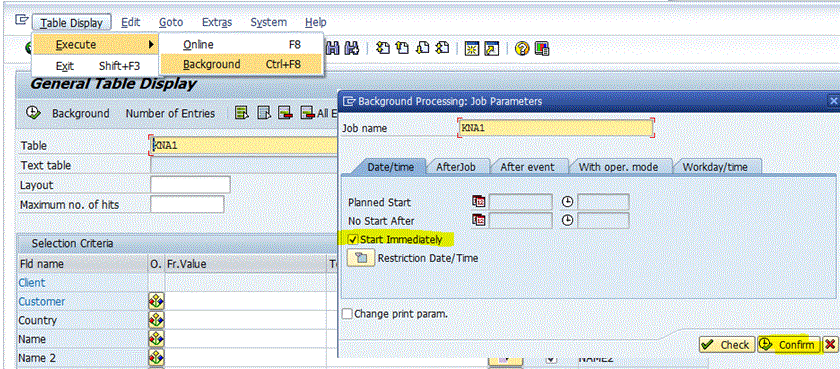The height and width of the screenshot is (369, 840).
Task: Open the Help menu
Action: click(316, 22)
